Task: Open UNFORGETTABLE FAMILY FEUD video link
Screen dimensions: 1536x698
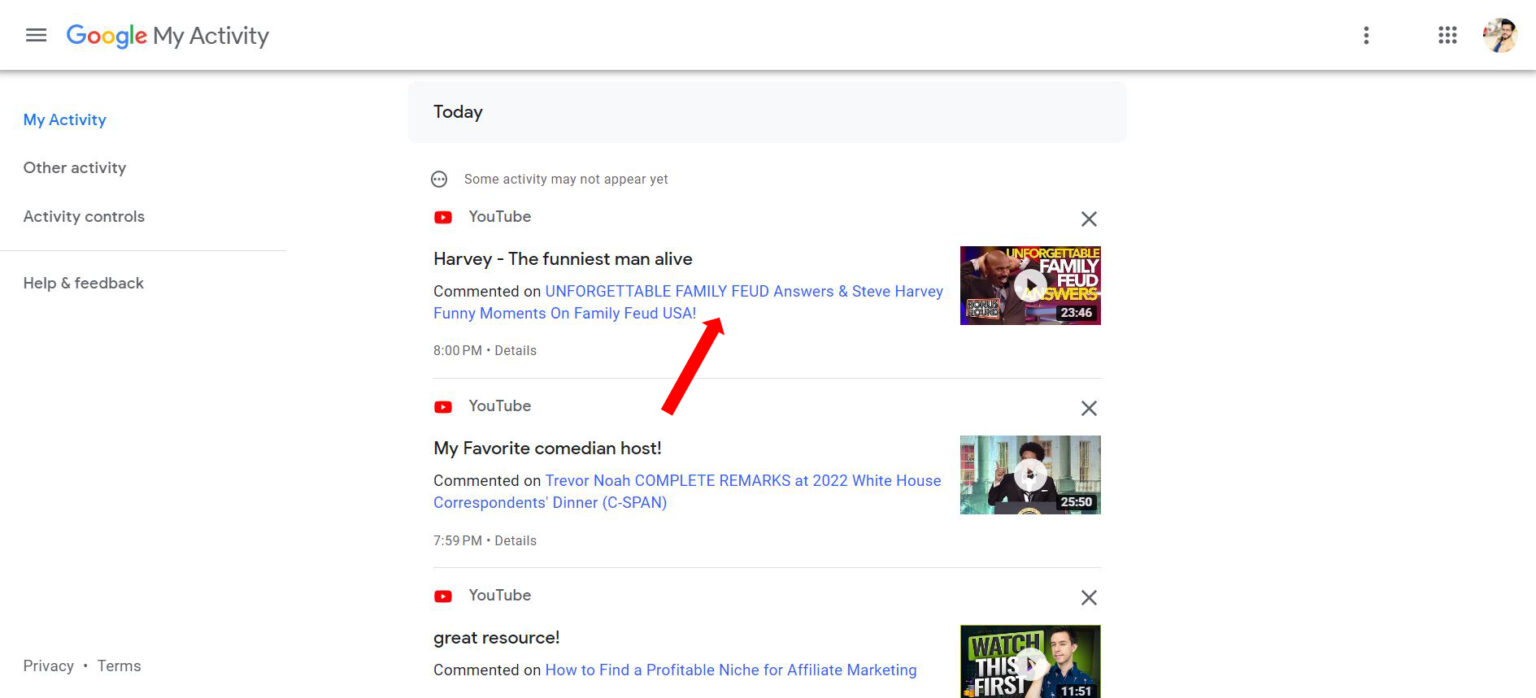Action: click(x=688, y=302)
